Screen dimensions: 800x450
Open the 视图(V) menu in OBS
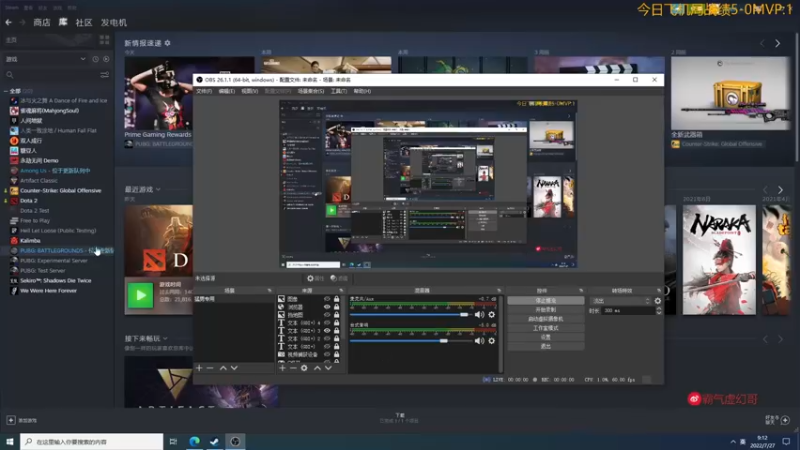tap(249, 91)
